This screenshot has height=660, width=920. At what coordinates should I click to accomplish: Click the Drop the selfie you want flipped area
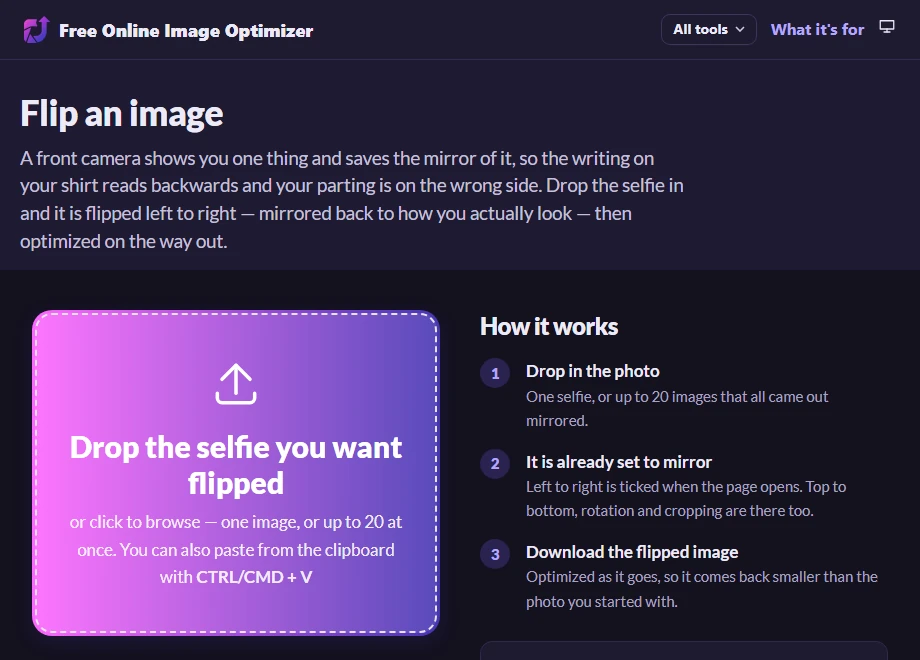click(x=236, y=473)
